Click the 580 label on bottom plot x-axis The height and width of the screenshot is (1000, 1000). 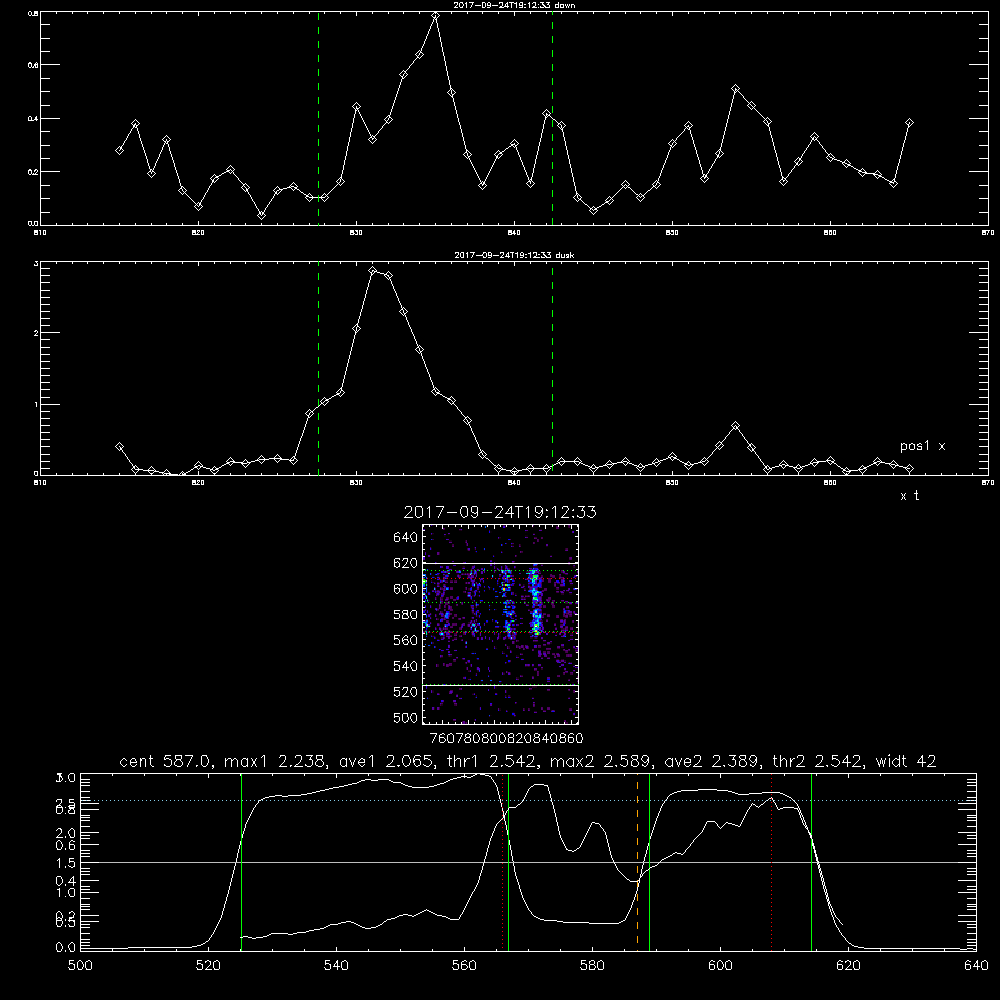(x=592, y=966)
